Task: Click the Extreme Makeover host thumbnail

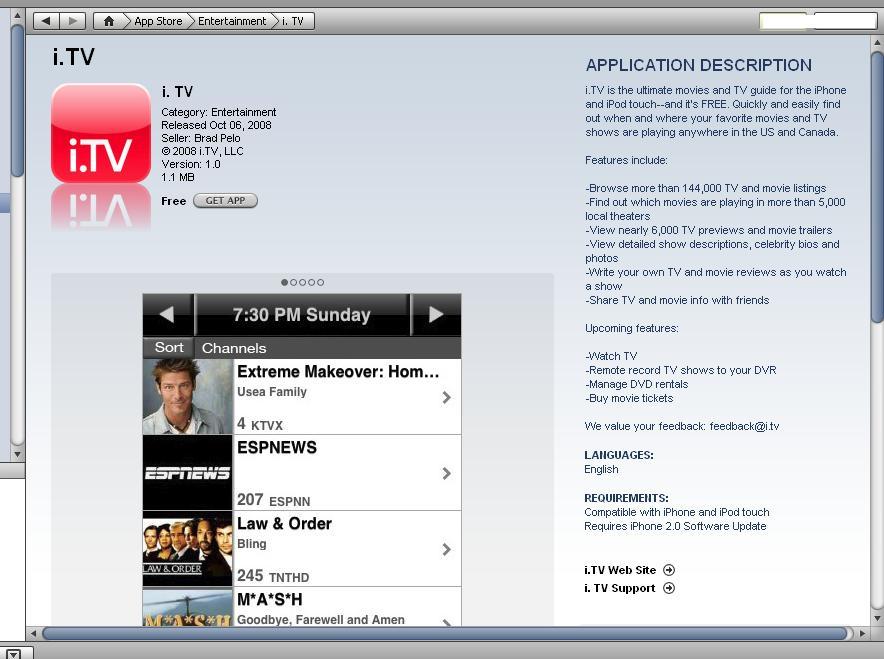Action: [188, 396]
